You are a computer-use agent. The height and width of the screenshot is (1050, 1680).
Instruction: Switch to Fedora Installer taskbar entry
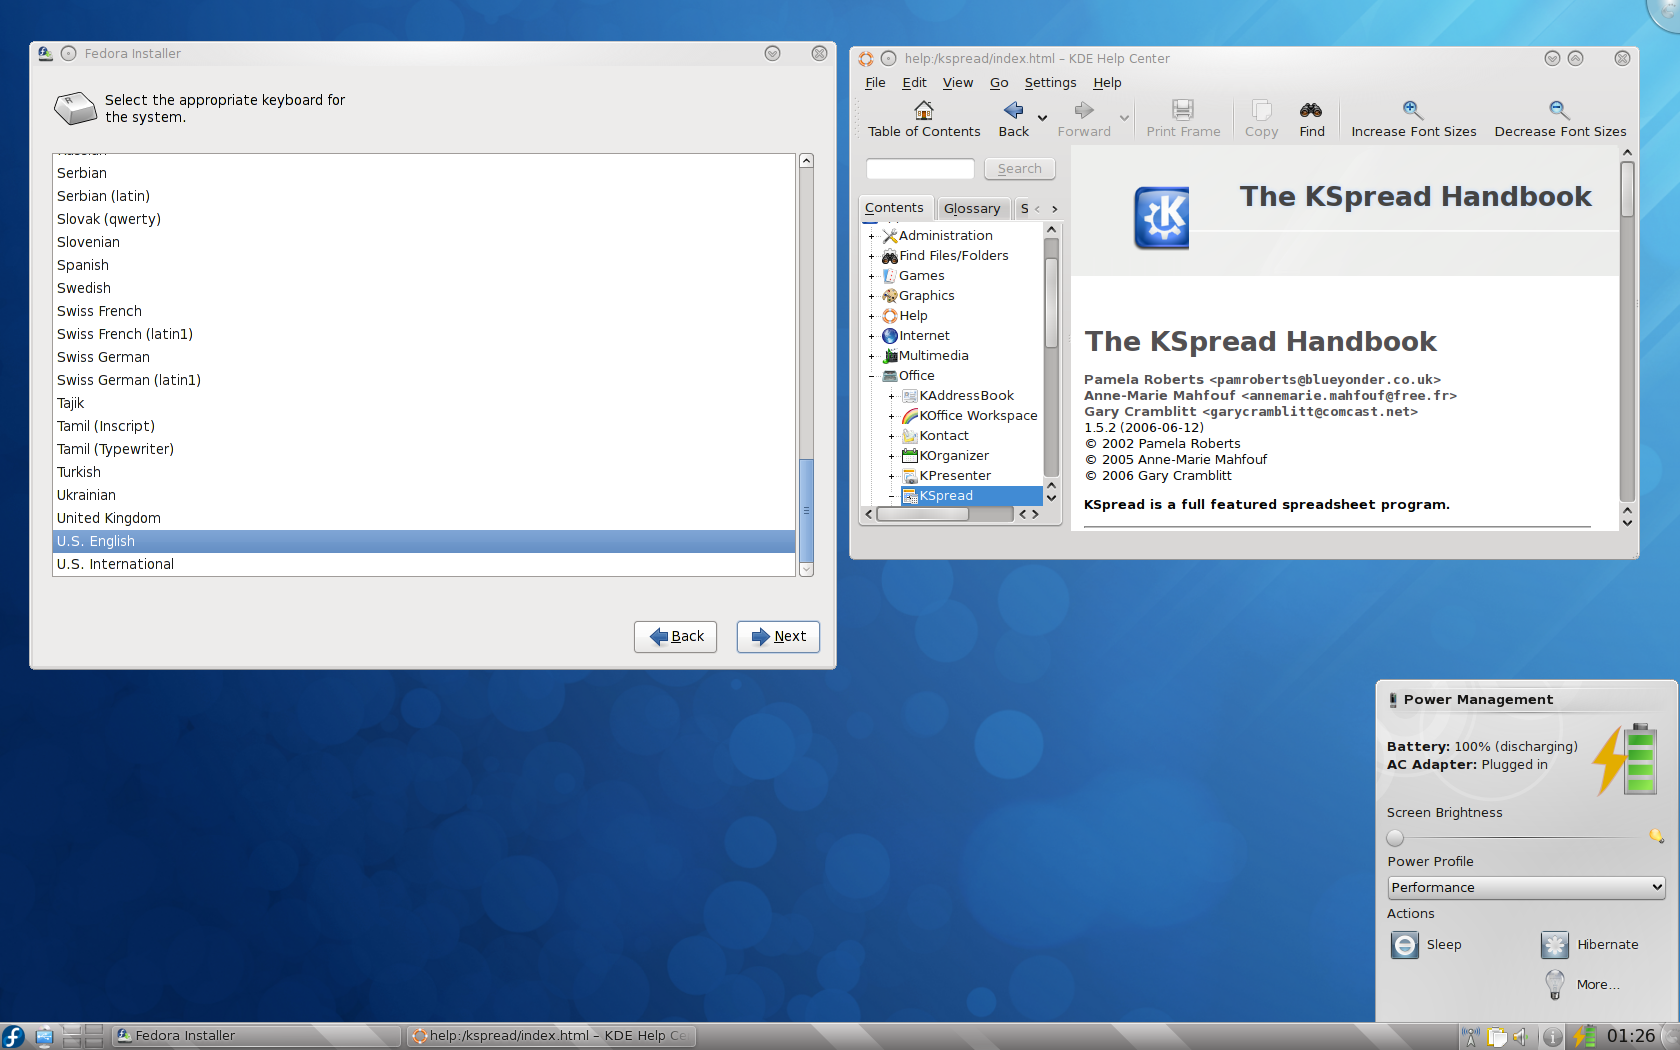click(256, 1036)
